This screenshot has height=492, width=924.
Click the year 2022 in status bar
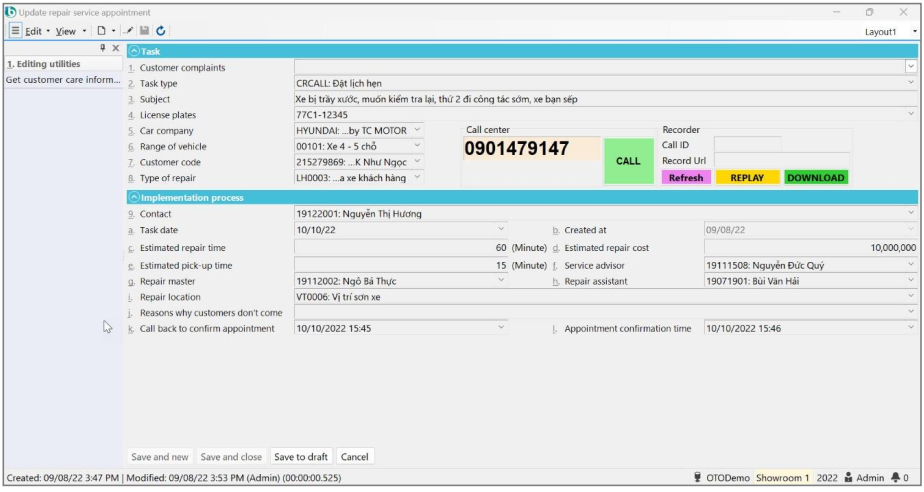point(827,478)
